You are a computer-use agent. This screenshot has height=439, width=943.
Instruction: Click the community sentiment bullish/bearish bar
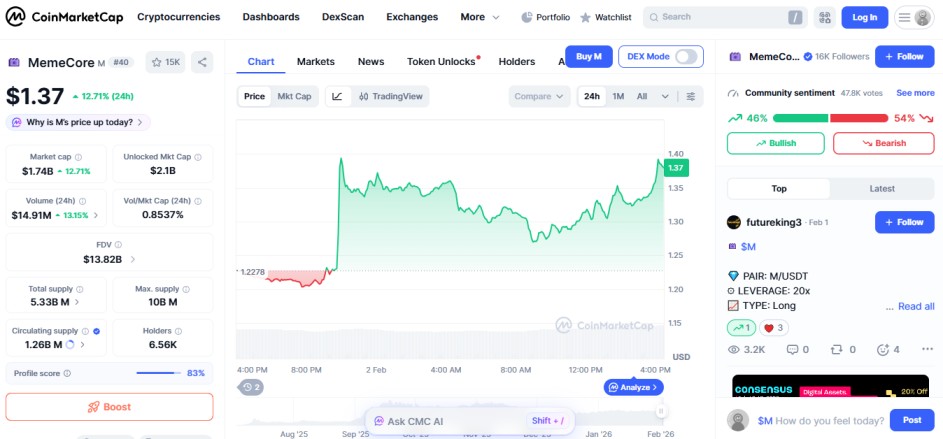pos(831,118)
